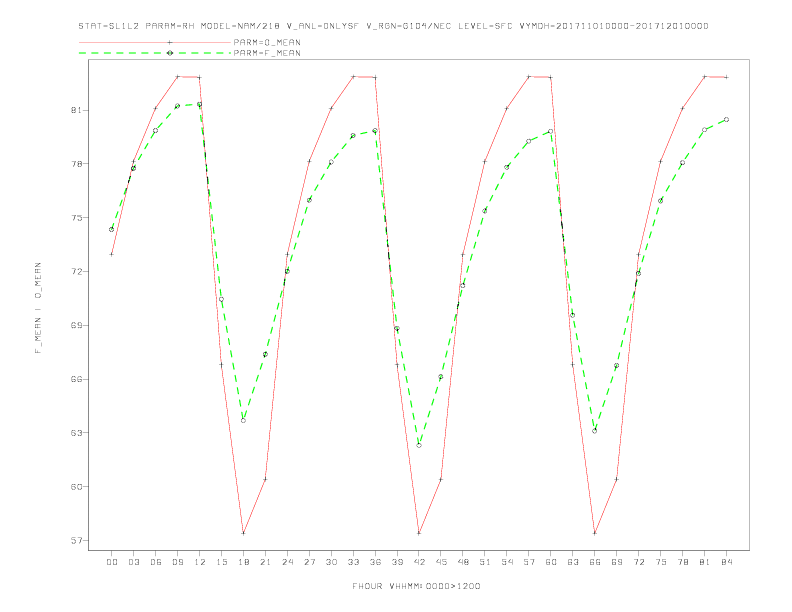Screen dimensions: 792x612
Task: Click F_MEAN circle marker at forecast hour 42
Action: point(419,445)
